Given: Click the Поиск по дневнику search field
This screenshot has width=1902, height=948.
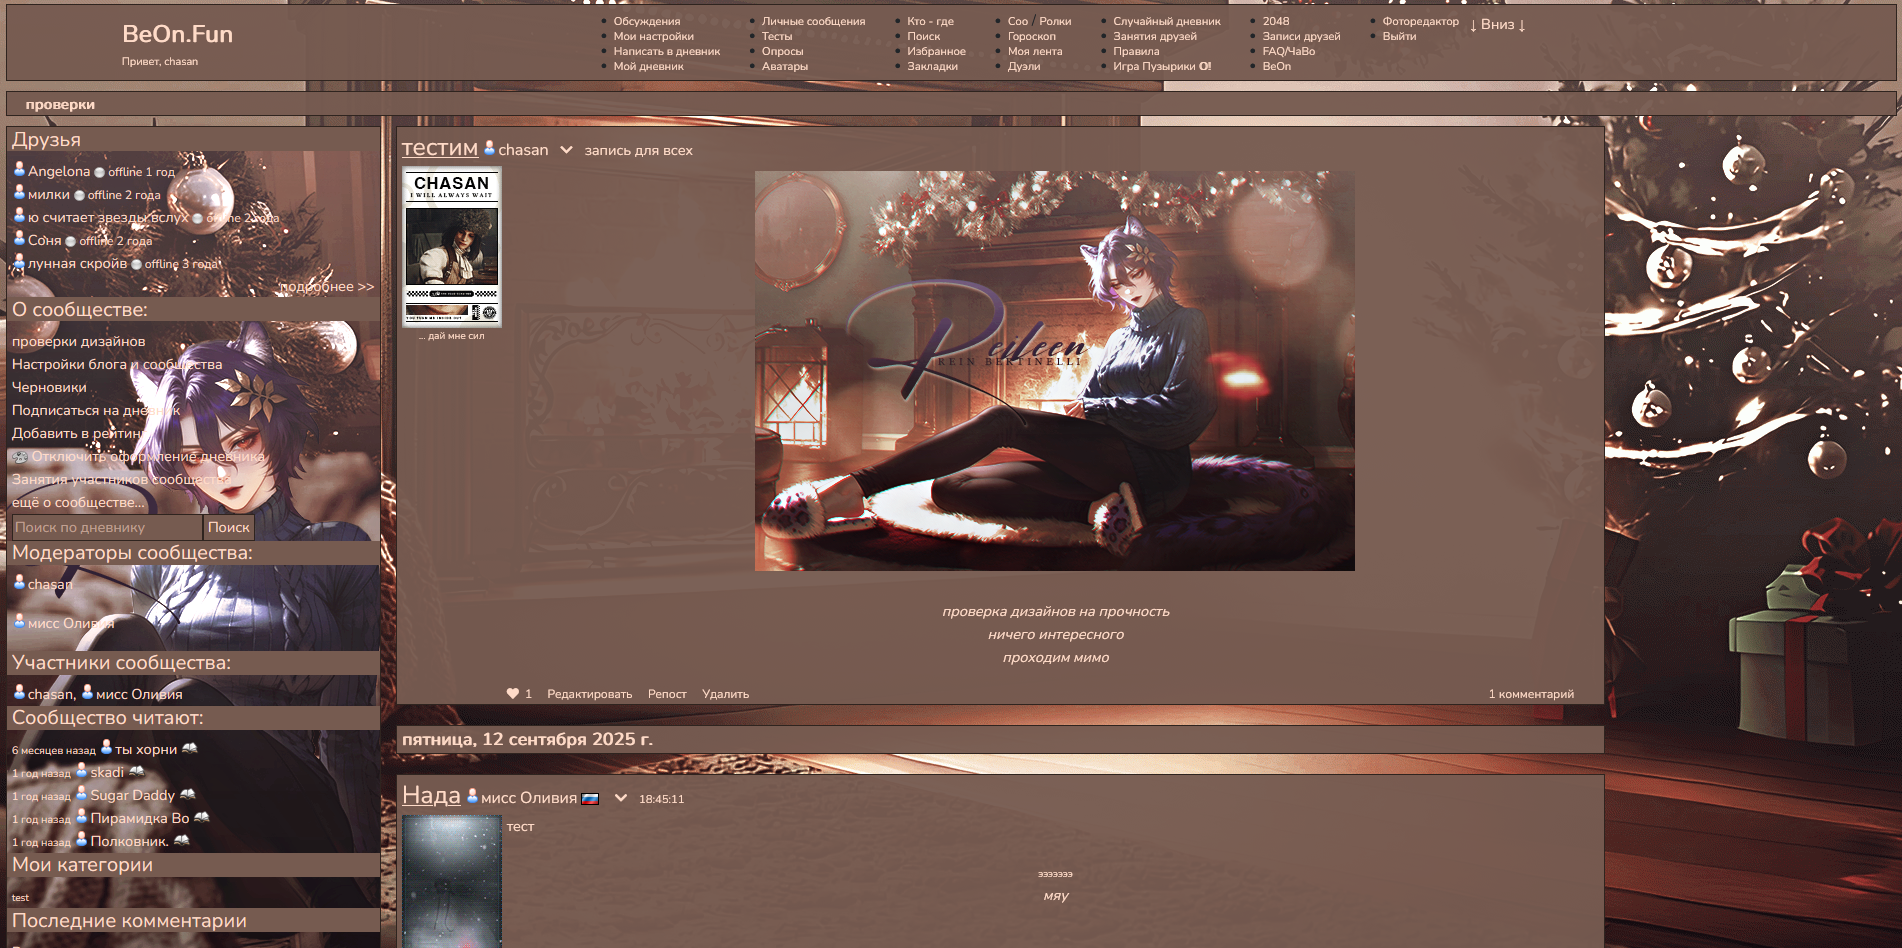Looking at the screenshot, I should pyautogui.click(x=105, y=527).
